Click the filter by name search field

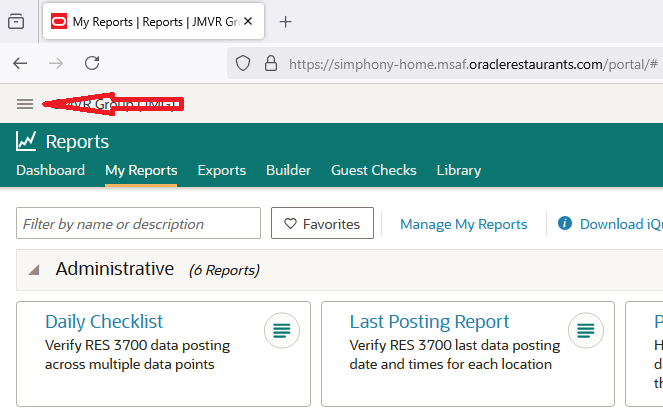(138, 224)
